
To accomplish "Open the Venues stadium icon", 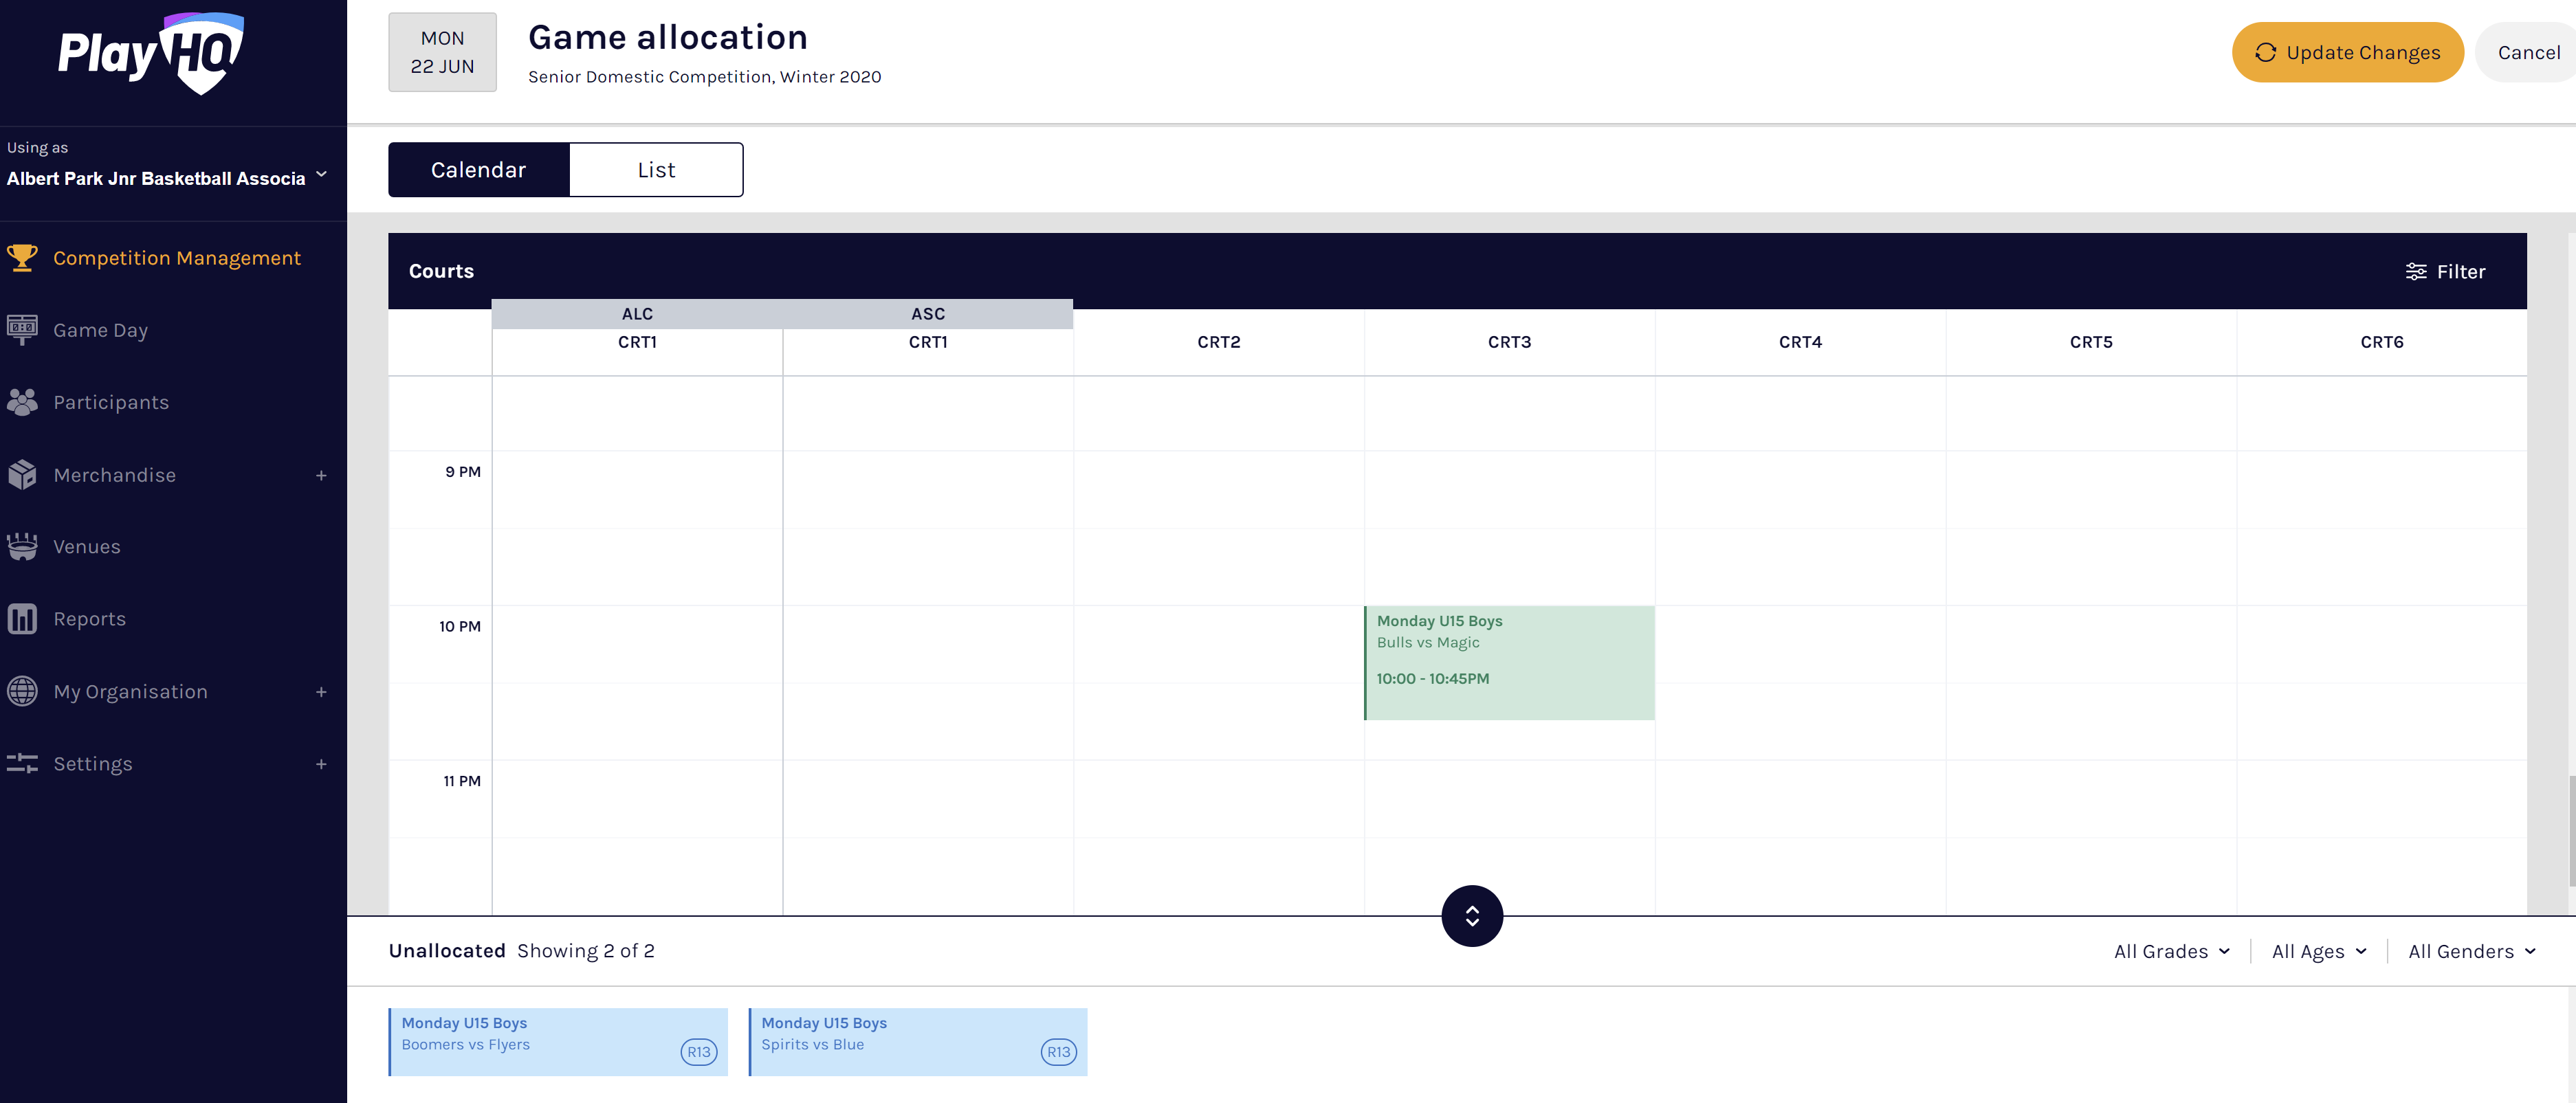I will click(22, 547).
